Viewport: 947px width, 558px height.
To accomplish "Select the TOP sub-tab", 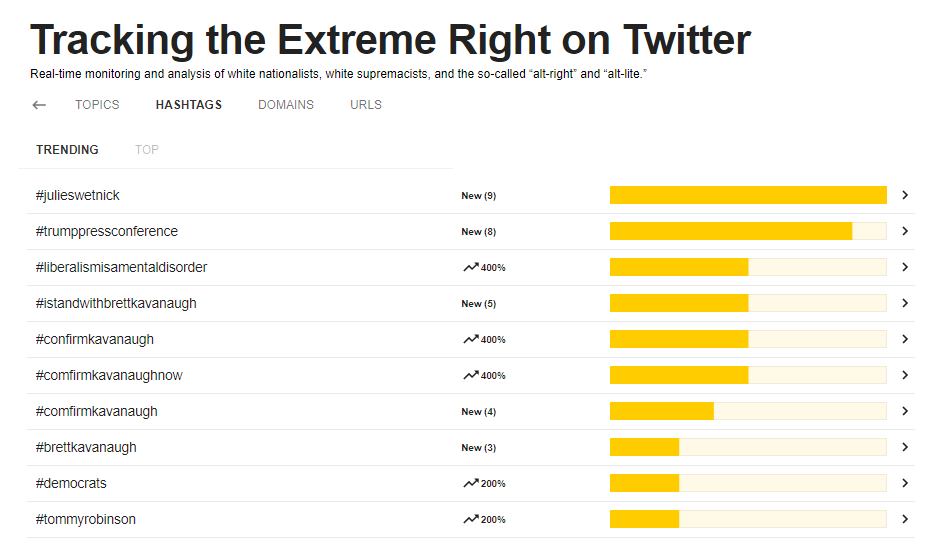I will point(147,150).
